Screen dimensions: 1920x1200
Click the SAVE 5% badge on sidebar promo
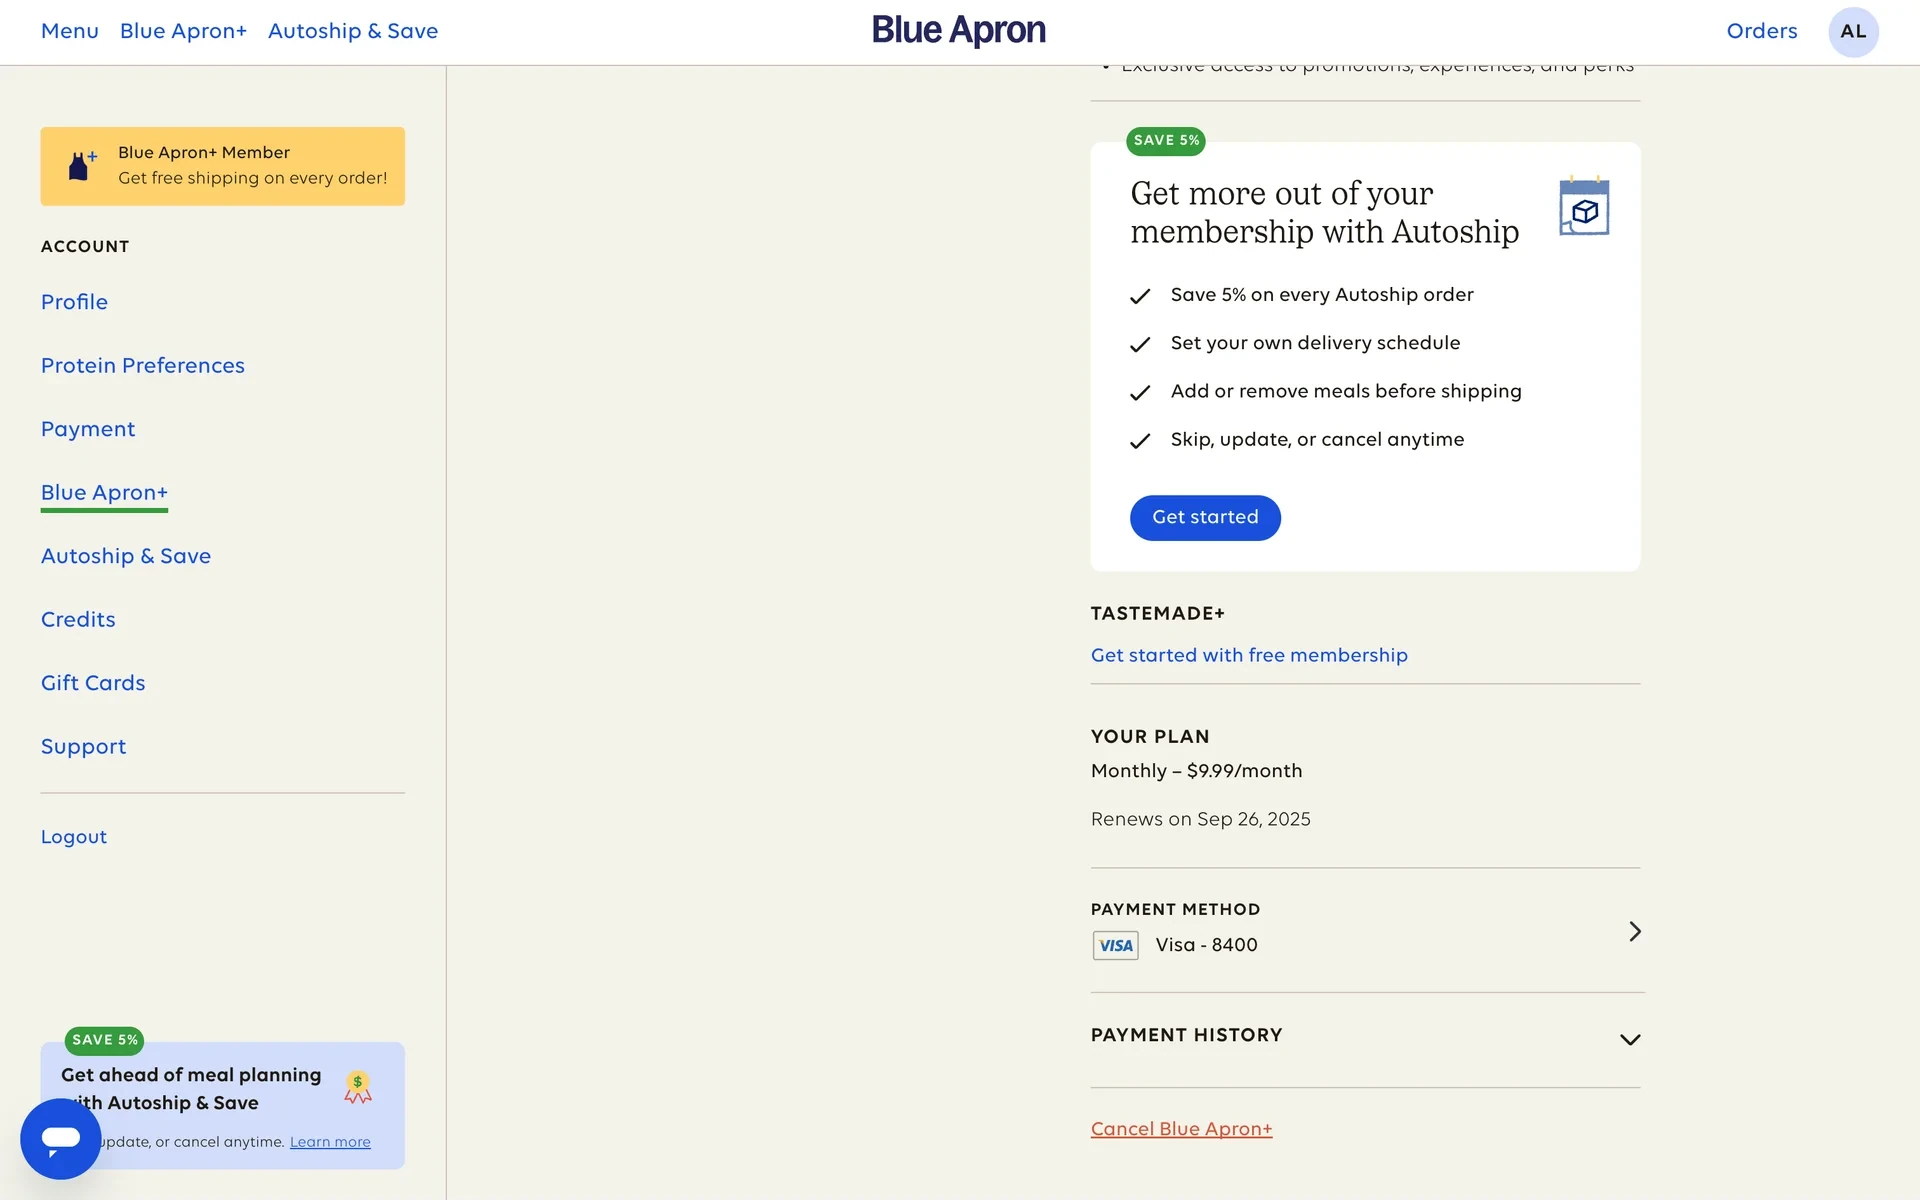tap(104, 1041)
